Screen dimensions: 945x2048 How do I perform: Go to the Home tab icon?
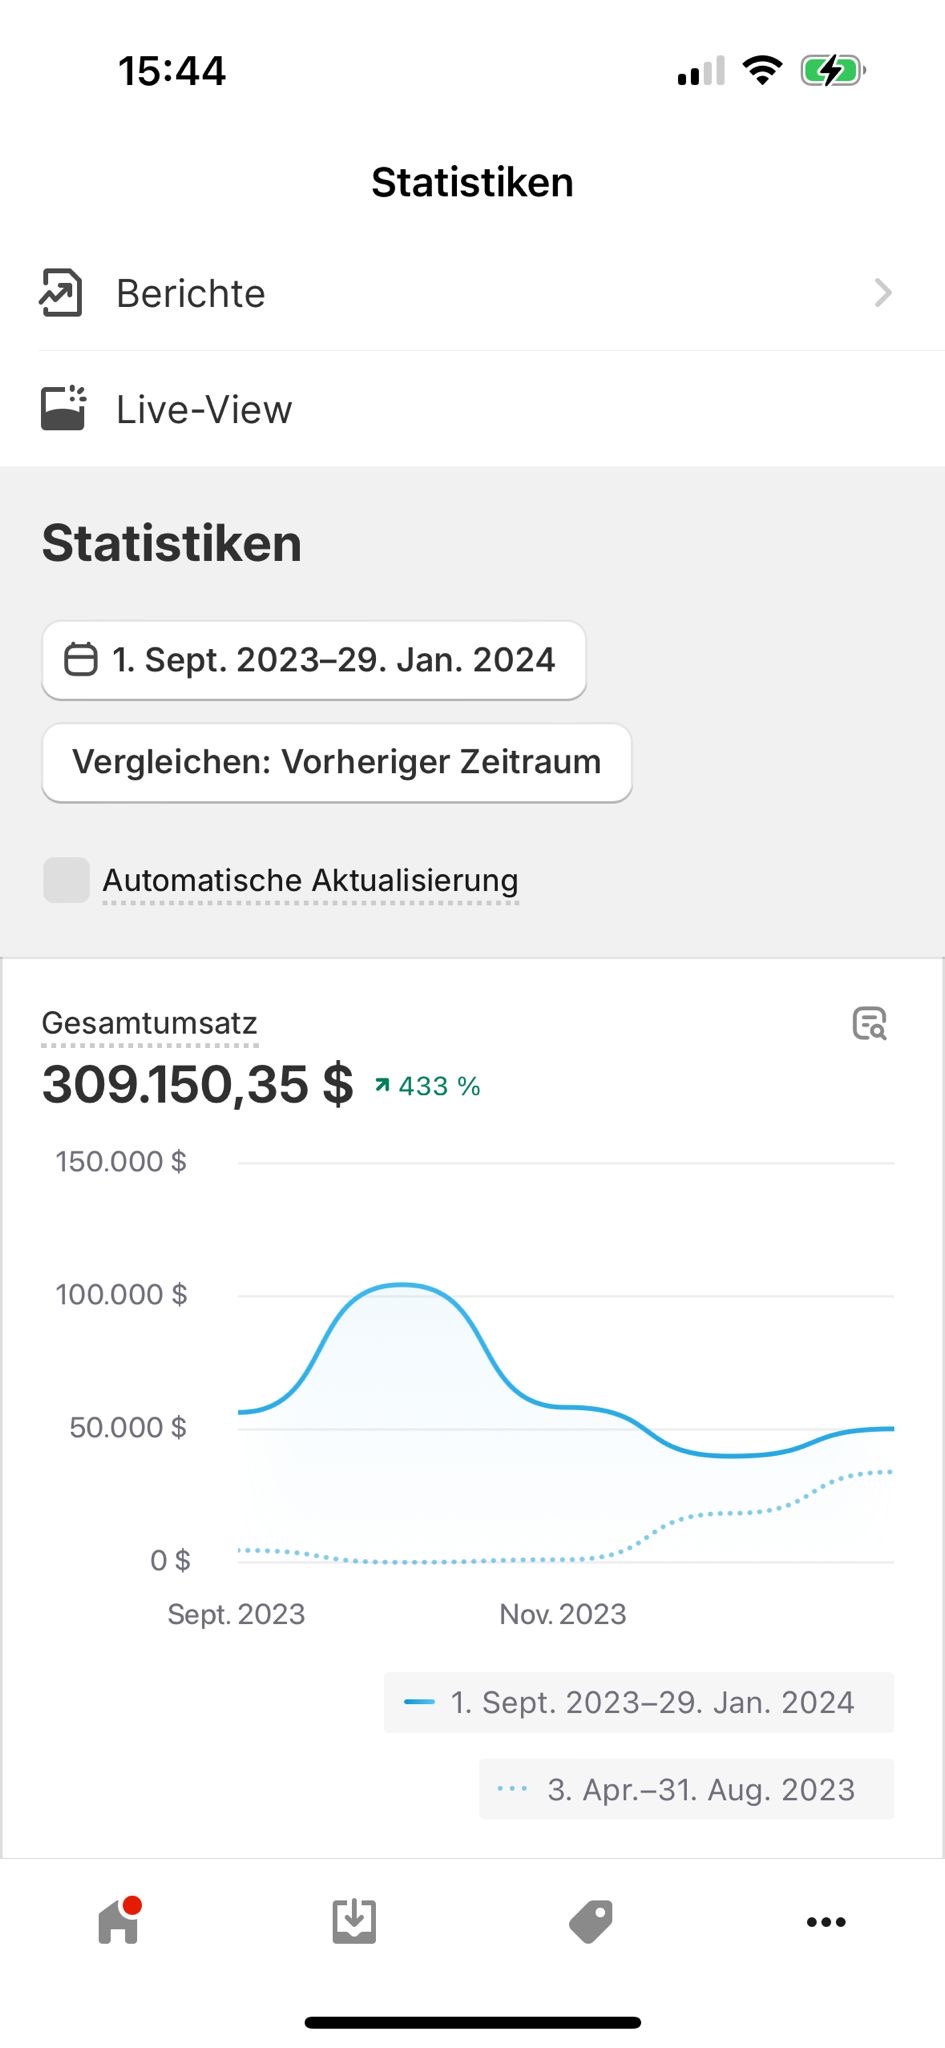(119, 1920)
